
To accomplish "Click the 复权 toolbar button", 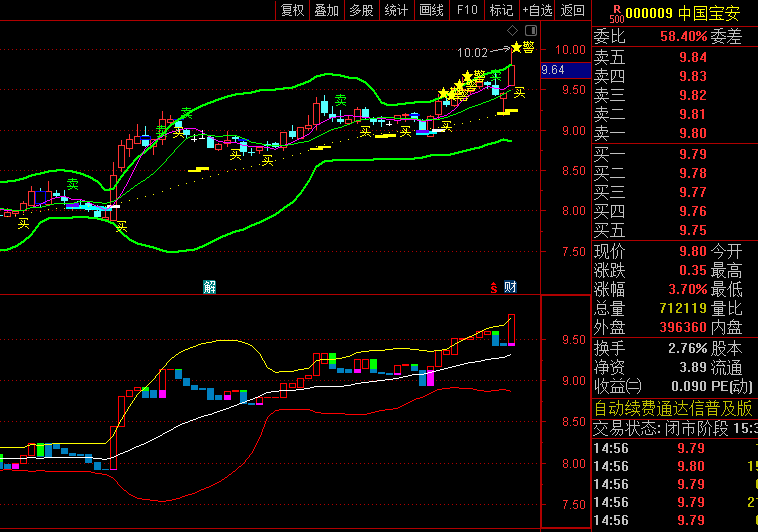I will coord(292,10).
